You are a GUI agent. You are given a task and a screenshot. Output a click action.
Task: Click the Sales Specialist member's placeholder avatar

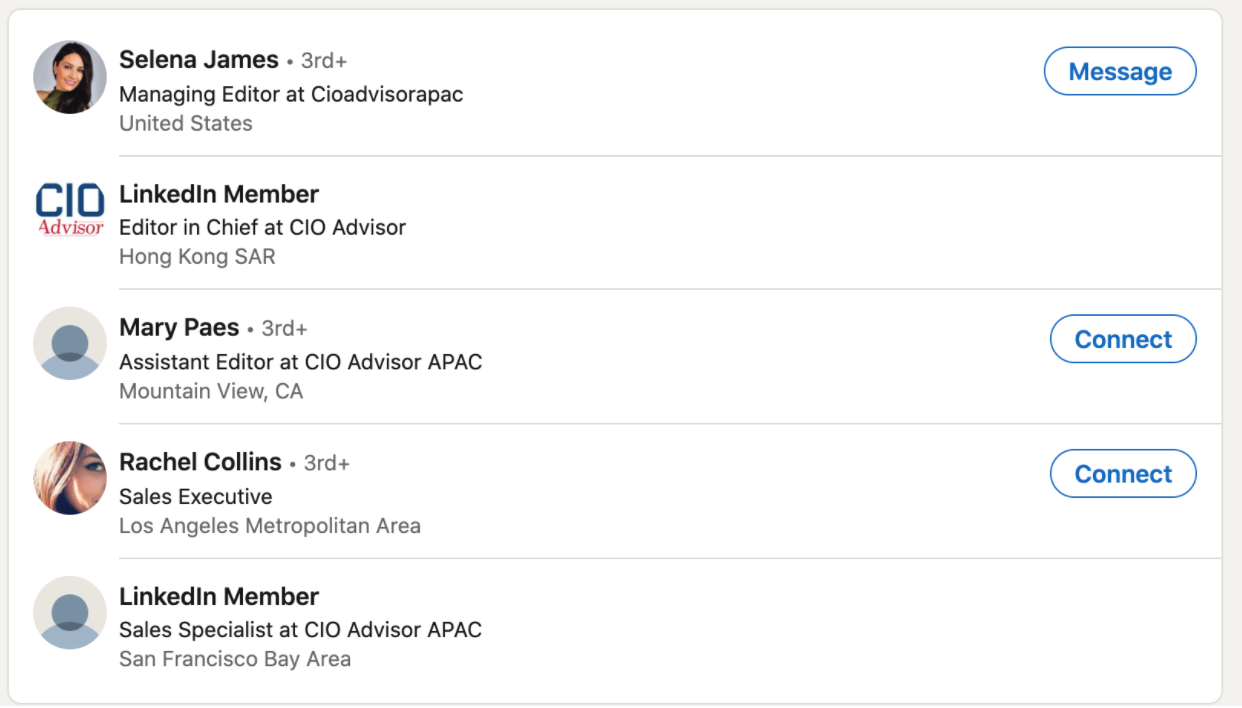coord(70,612)
